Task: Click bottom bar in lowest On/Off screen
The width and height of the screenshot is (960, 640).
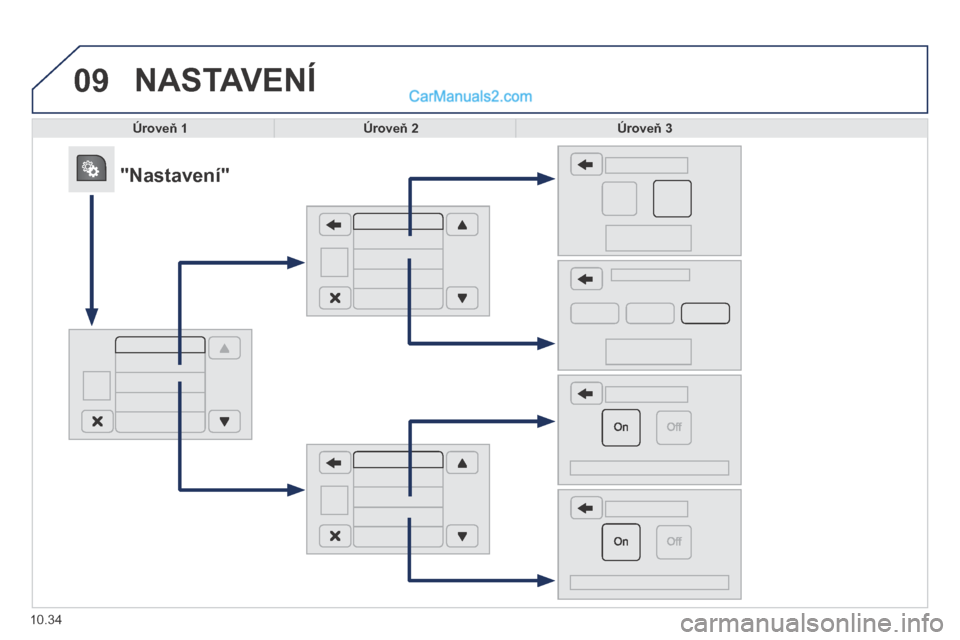Action: click(x=650, y=582)
